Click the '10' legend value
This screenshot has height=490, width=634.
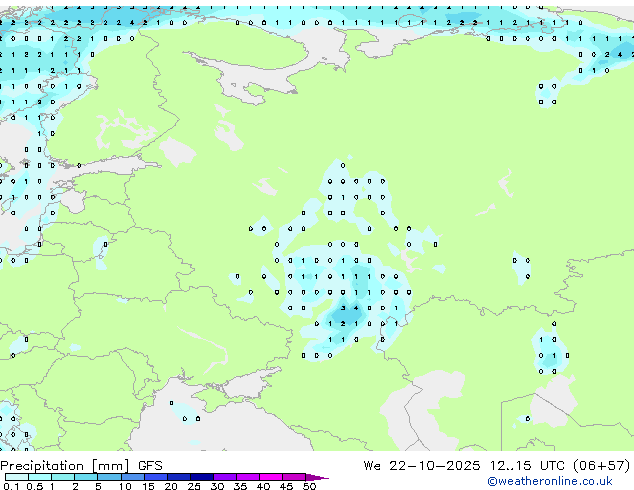click(125, 486)
